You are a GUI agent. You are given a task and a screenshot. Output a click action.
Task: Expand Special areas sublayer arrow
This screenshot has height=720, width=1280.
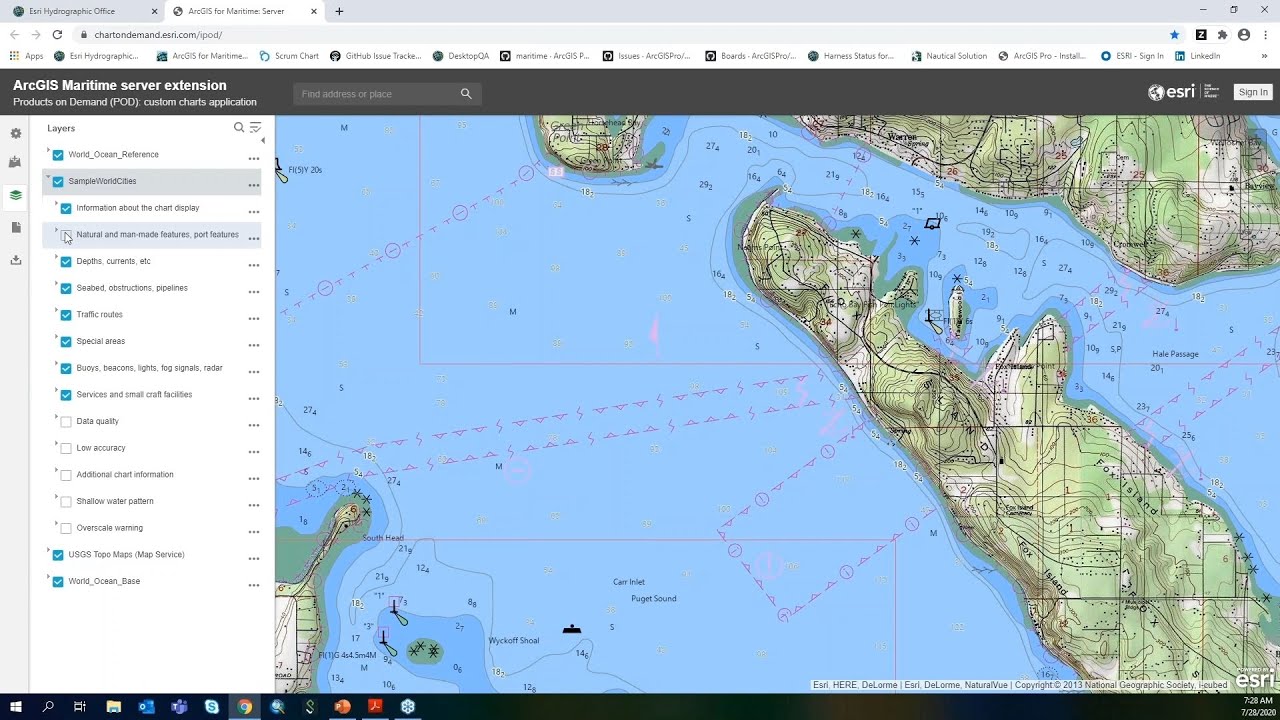point(56,337)
